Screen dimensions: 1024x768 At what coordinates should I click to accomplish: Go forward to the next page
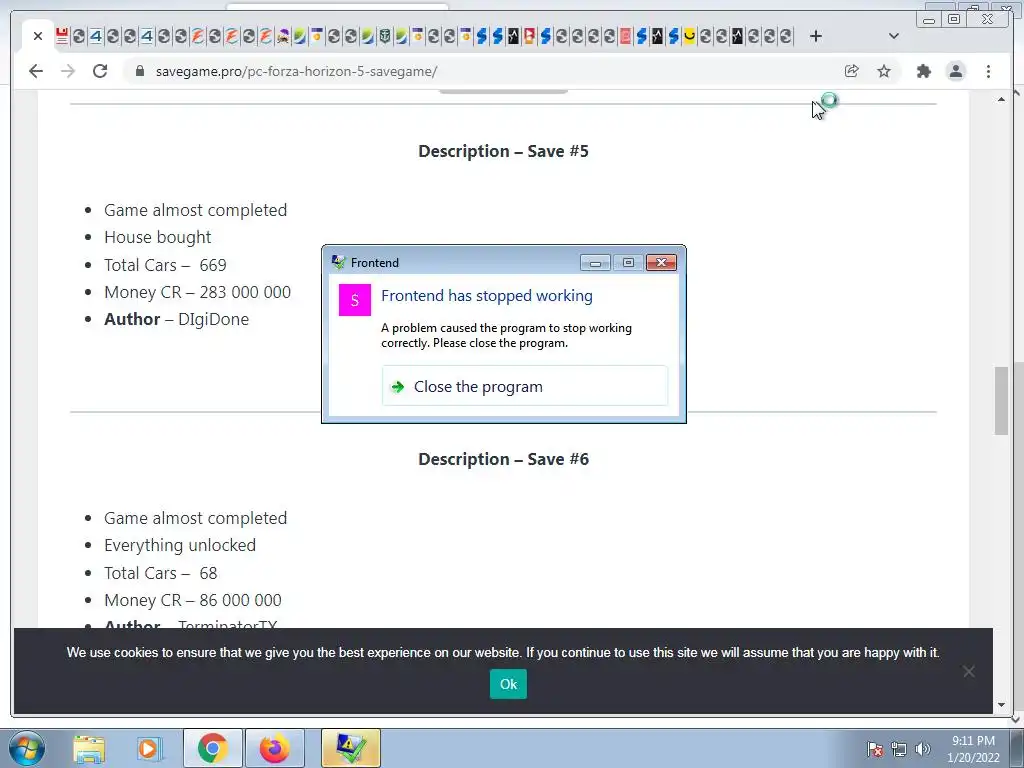(68, 71)
